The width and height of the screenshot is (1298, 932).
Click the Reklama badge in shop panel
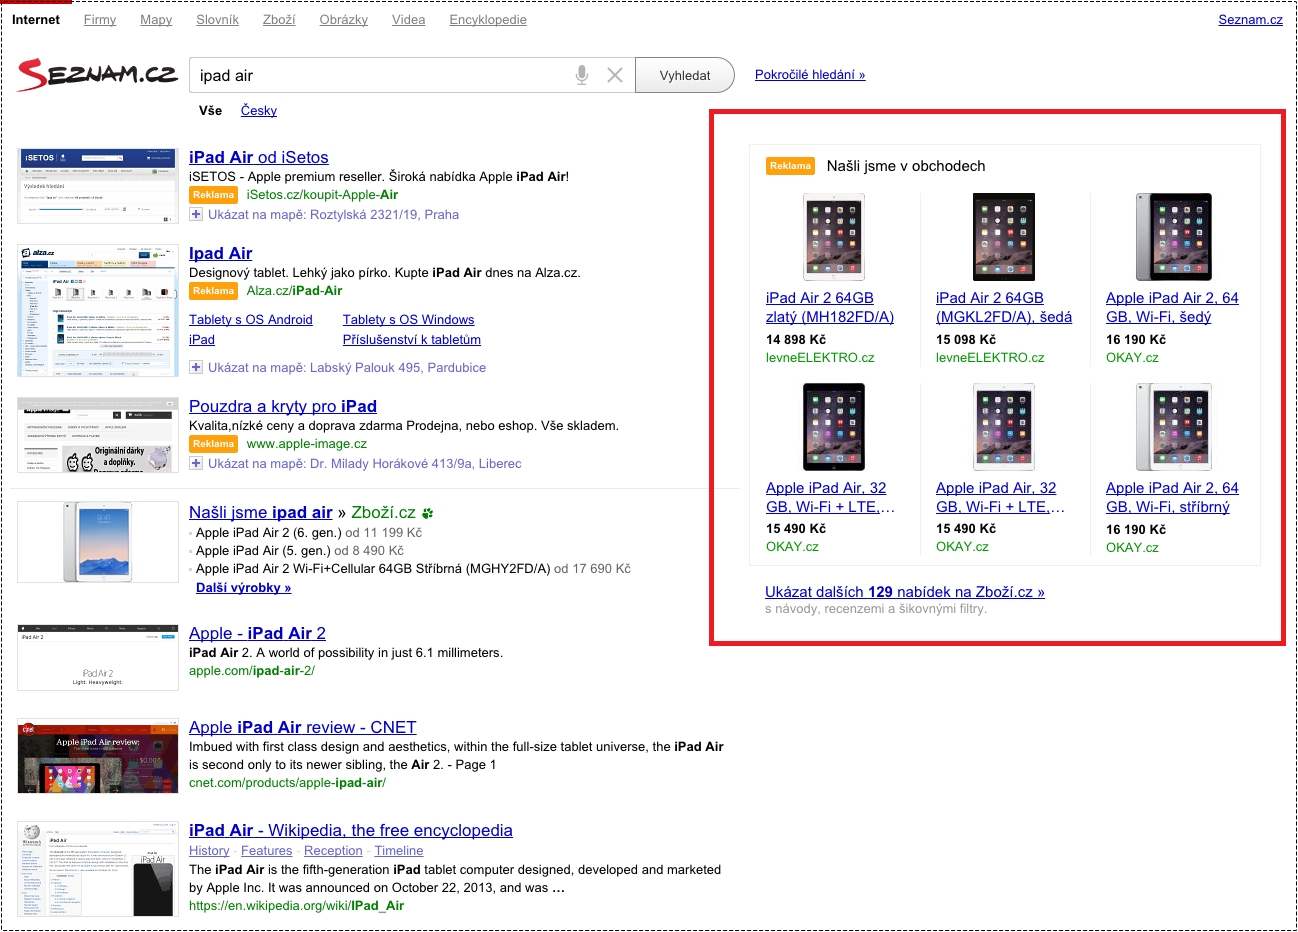[x=791, y=166]
